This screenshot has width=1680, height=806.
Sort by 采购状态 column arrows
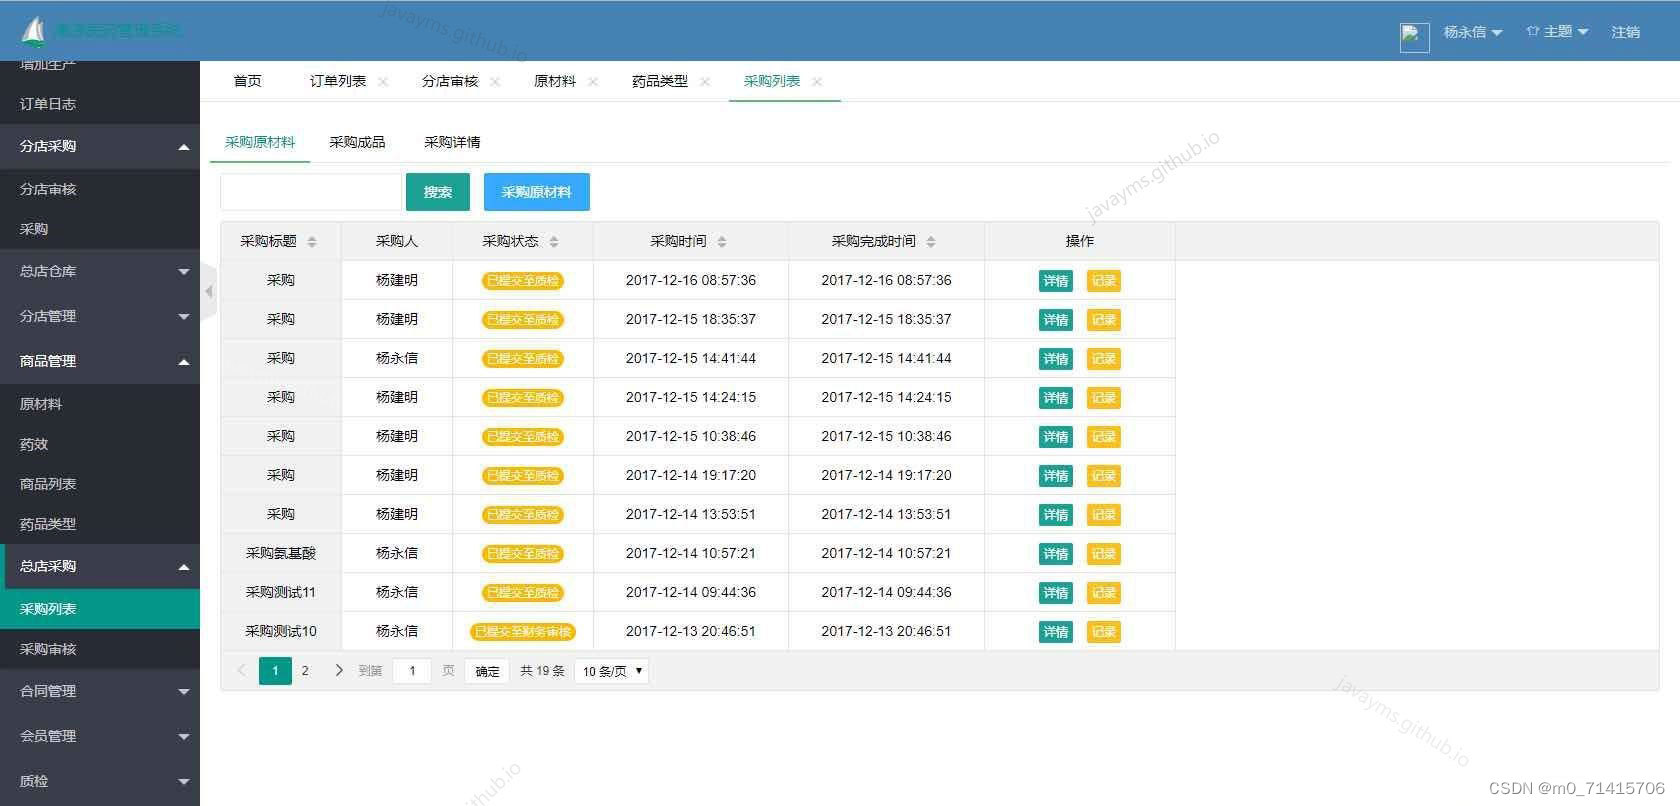(x=554, y=242)
